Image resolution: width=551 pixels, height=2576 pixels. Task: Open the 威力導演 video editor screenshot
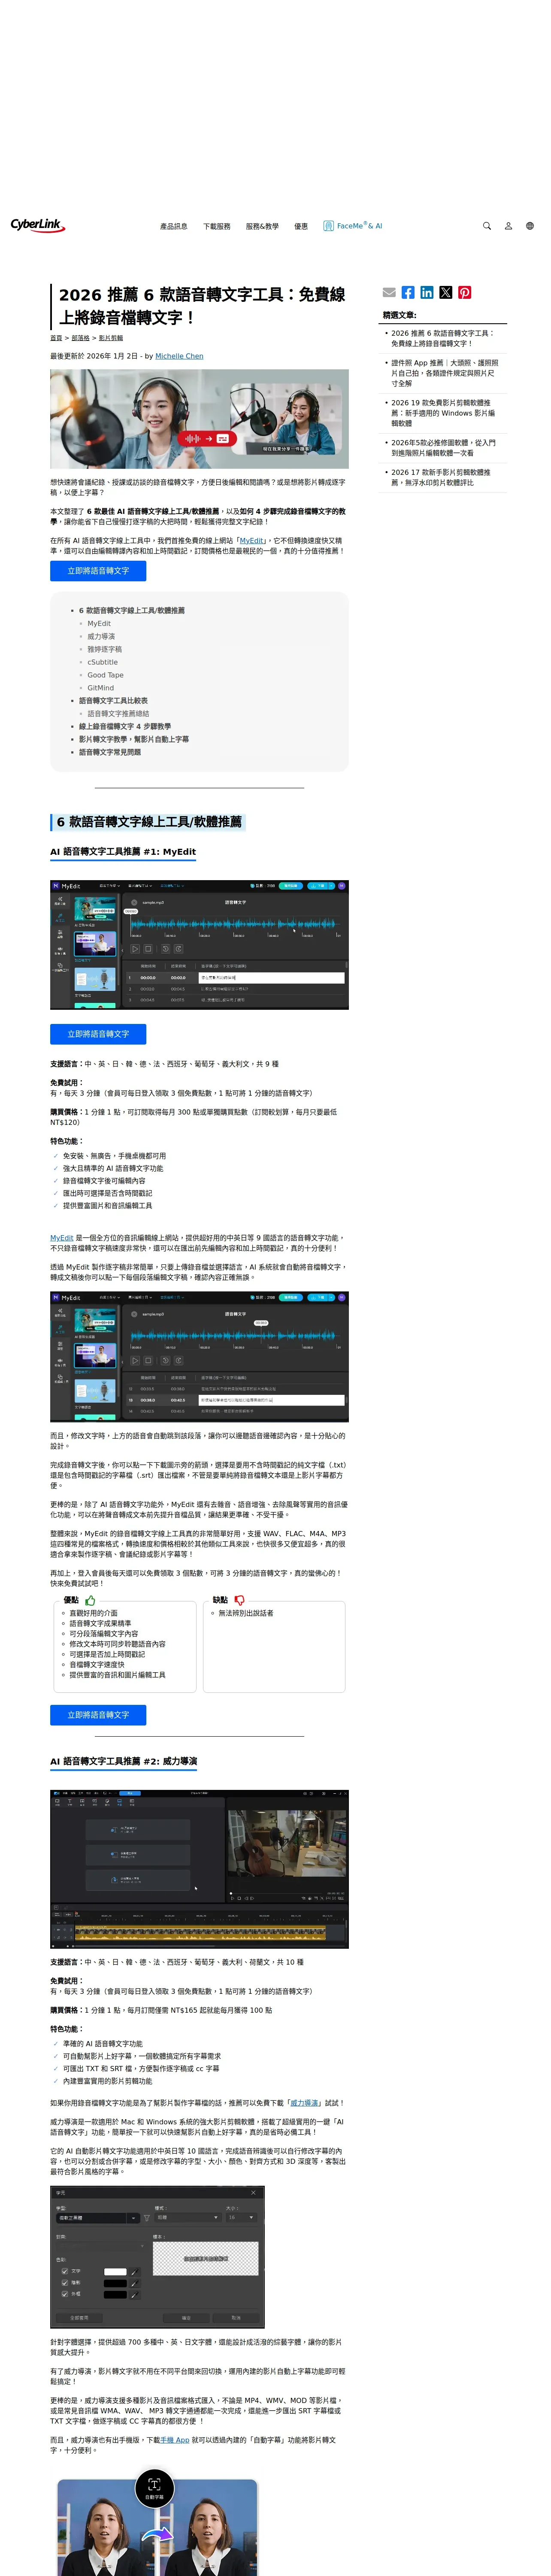(199, 1869)
